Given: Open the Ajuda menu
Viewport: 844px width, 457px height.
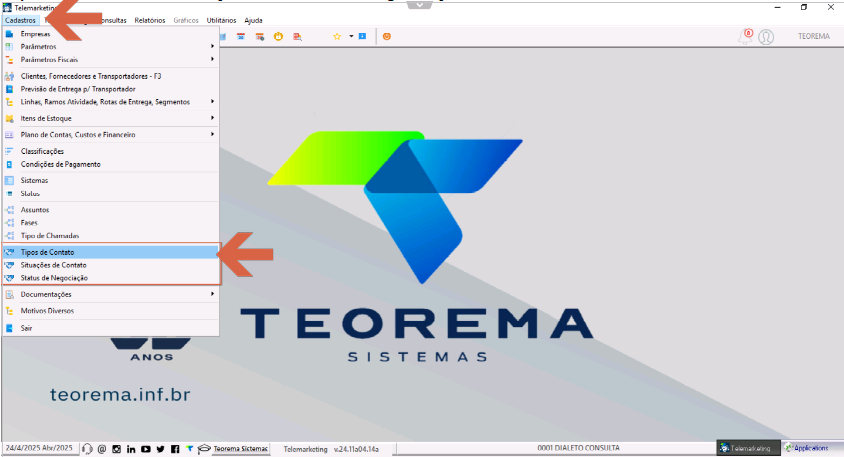Looking at the screenshot, I should 253,20.
